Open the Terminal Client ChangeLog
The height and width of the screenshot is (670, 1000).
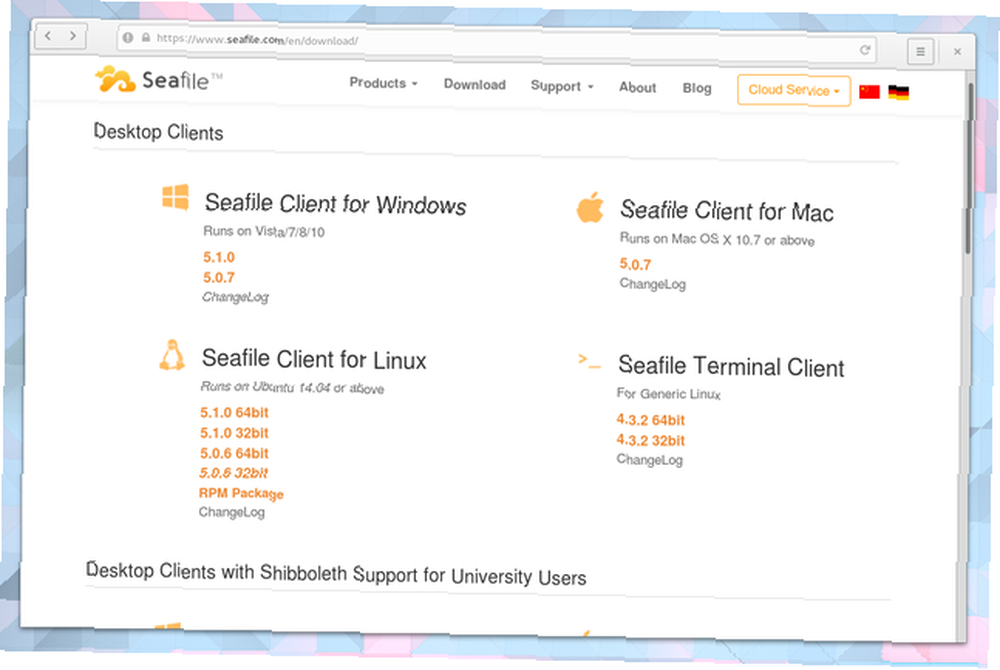[649, 460]
